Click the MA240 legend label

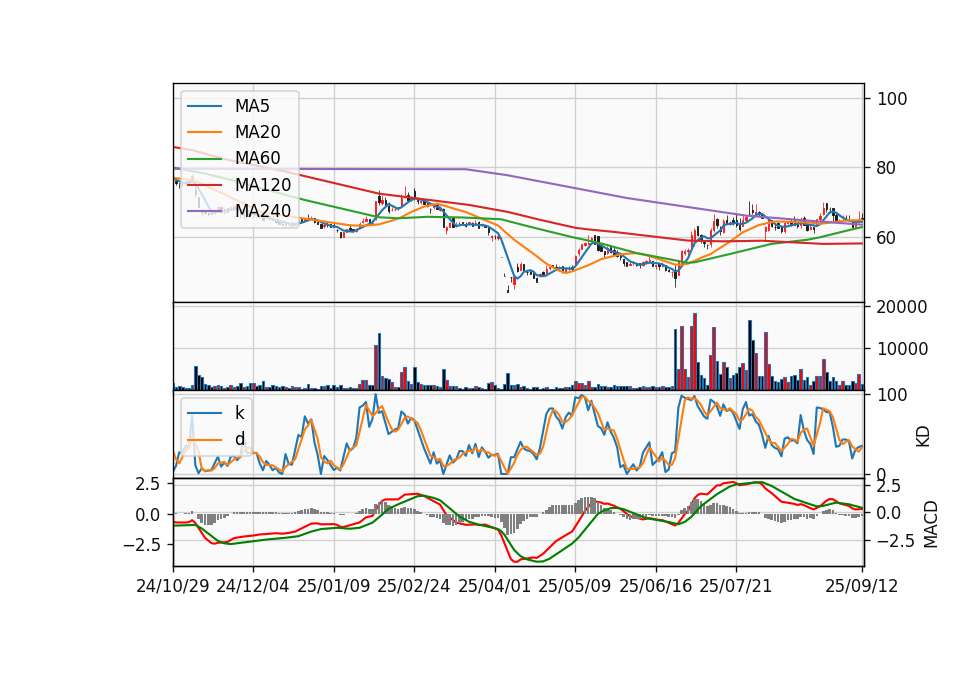263,211
